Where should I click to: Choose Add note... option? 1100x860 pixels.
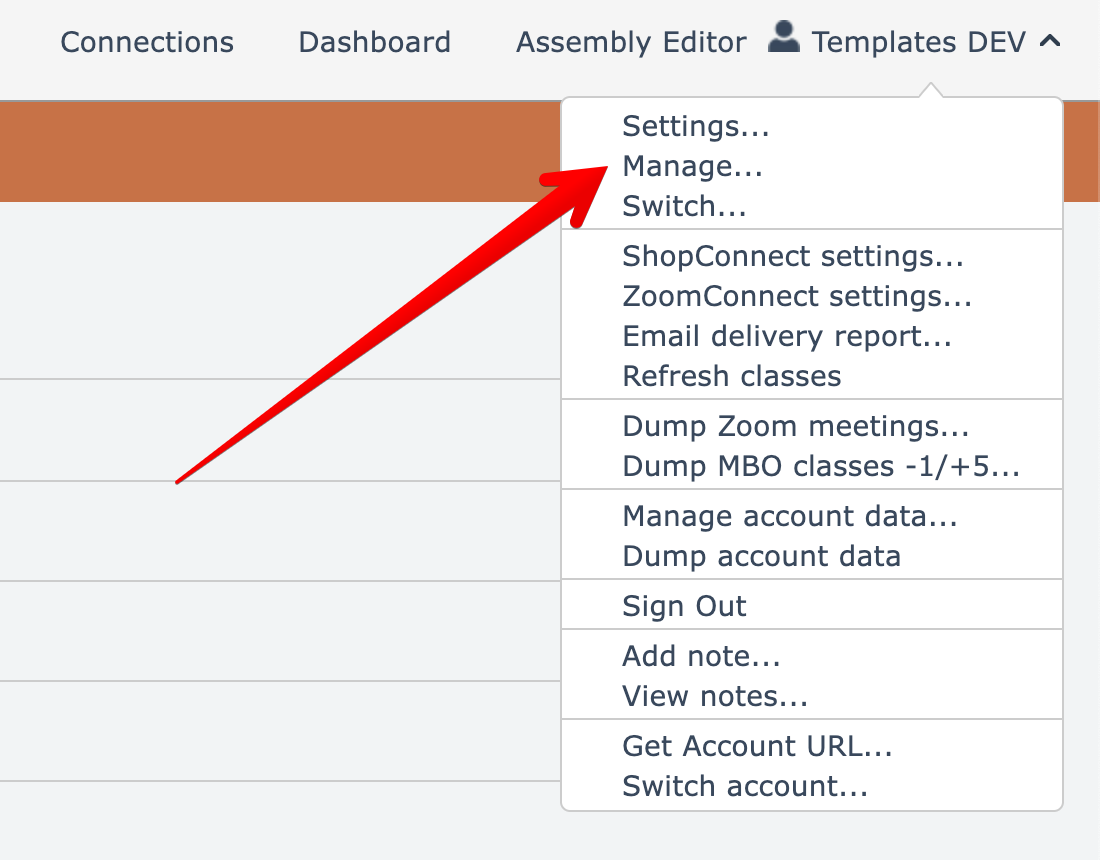[701, 657]
